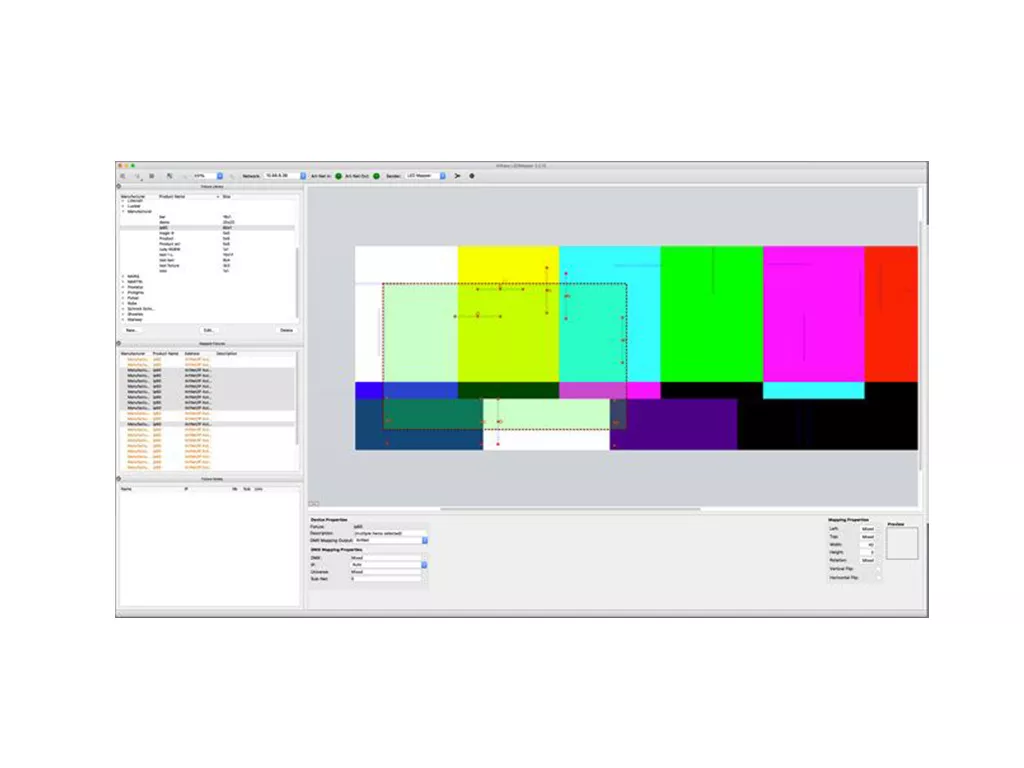1024x768 pixels.
Task: Click the round dark icon at toolbar end
Action: tap(472, 176)
